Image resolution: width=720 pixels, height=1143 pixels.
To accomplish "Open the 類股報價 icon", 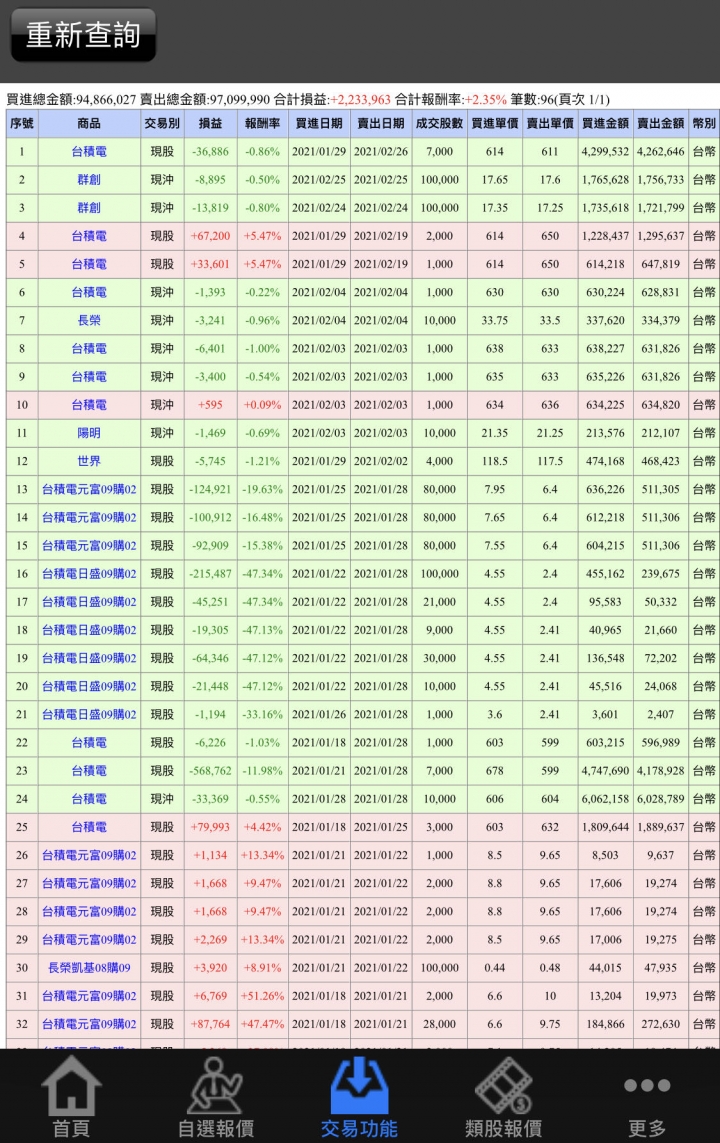I will [x=504, y=1096].
